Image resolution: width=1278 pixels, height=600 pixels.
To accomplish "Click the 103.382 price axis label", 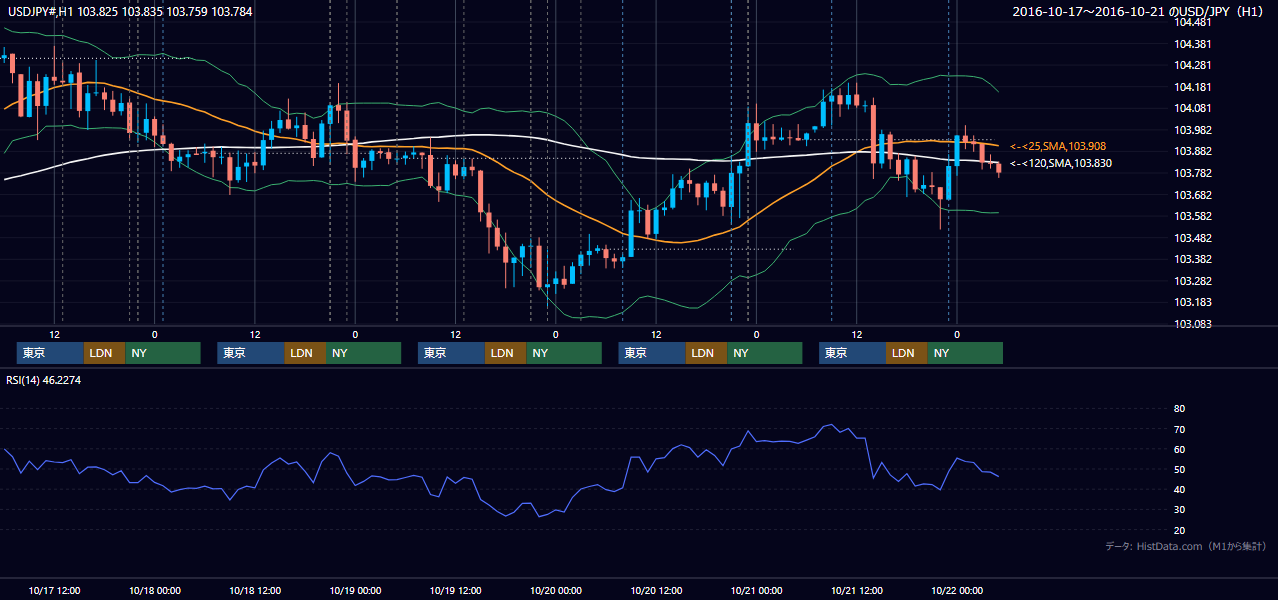I will [x=1192, y=260].
